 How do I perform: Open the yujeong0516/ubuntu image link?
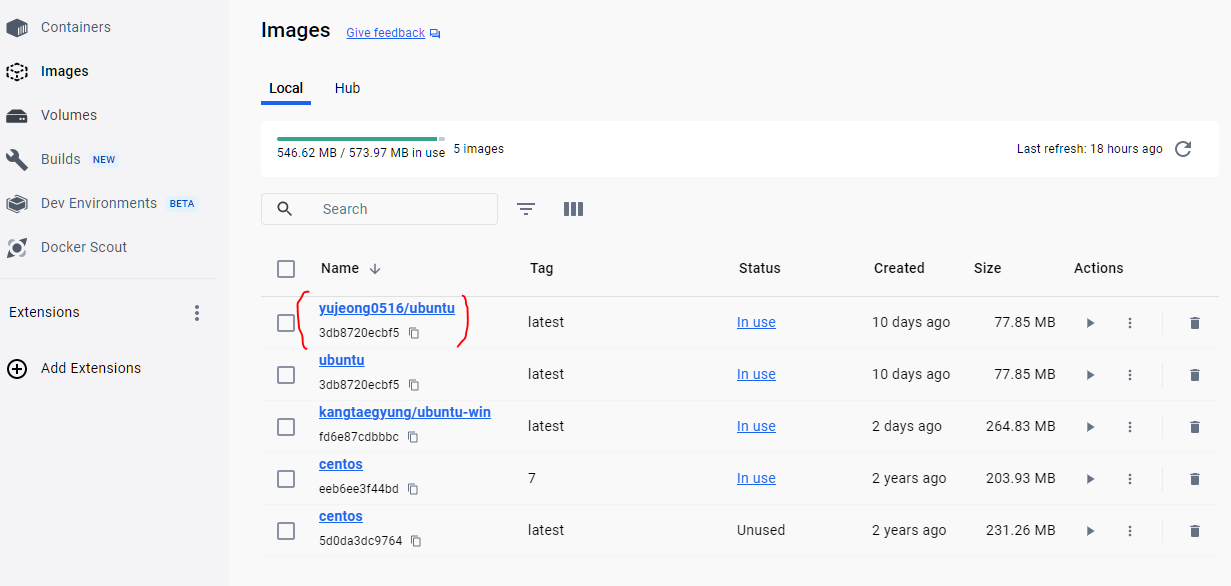click(387, 308)
